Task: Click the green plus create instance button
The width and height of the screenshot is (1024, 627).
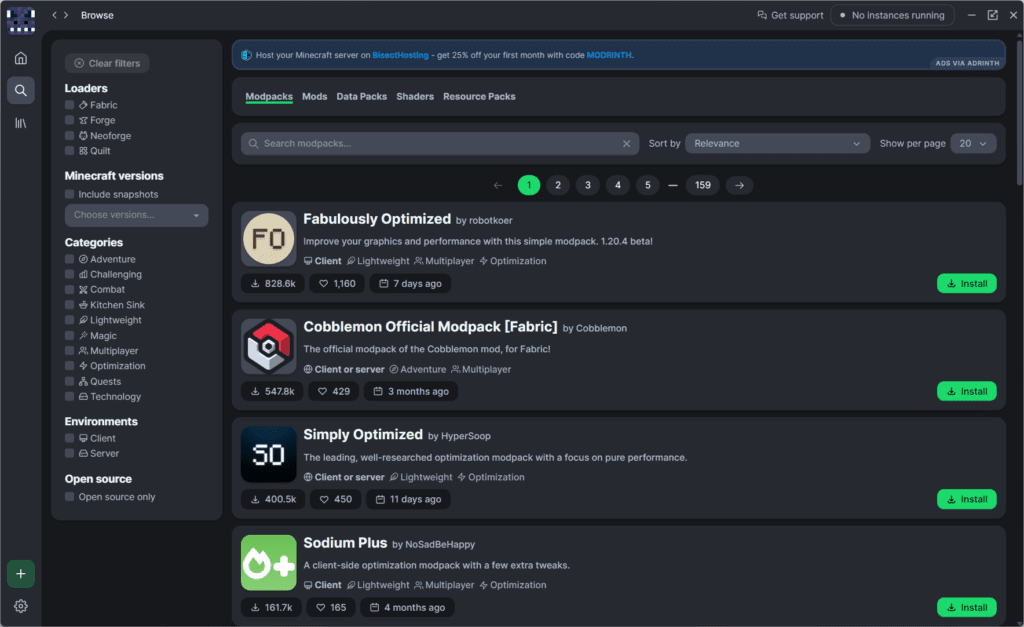Action: 20,573
